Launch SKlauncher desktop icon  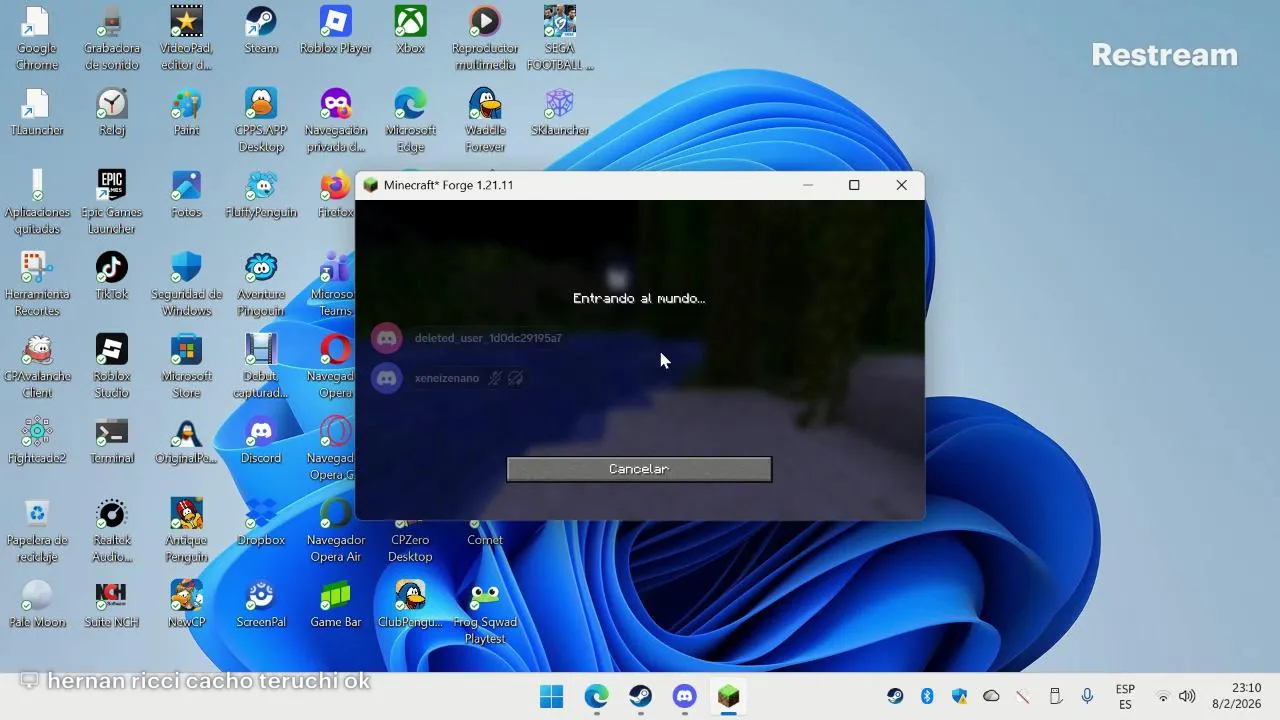[560, 112]
